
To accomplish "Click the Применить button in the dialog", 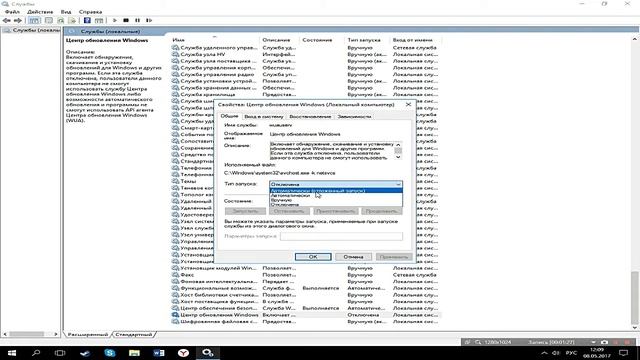I will tap(394, 257).
